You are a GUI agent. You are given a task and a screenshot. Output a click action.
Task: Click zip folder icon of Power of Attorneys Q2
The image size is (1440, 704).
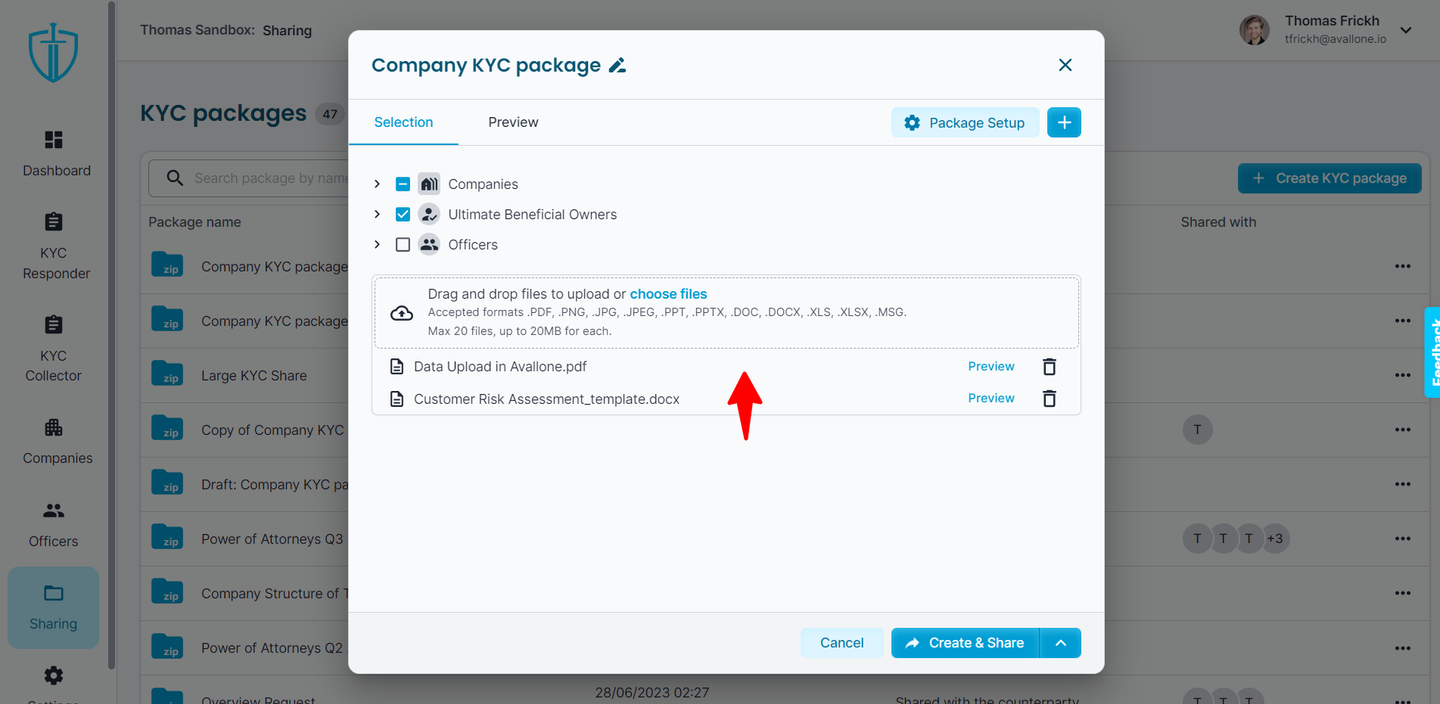[167, 646]
